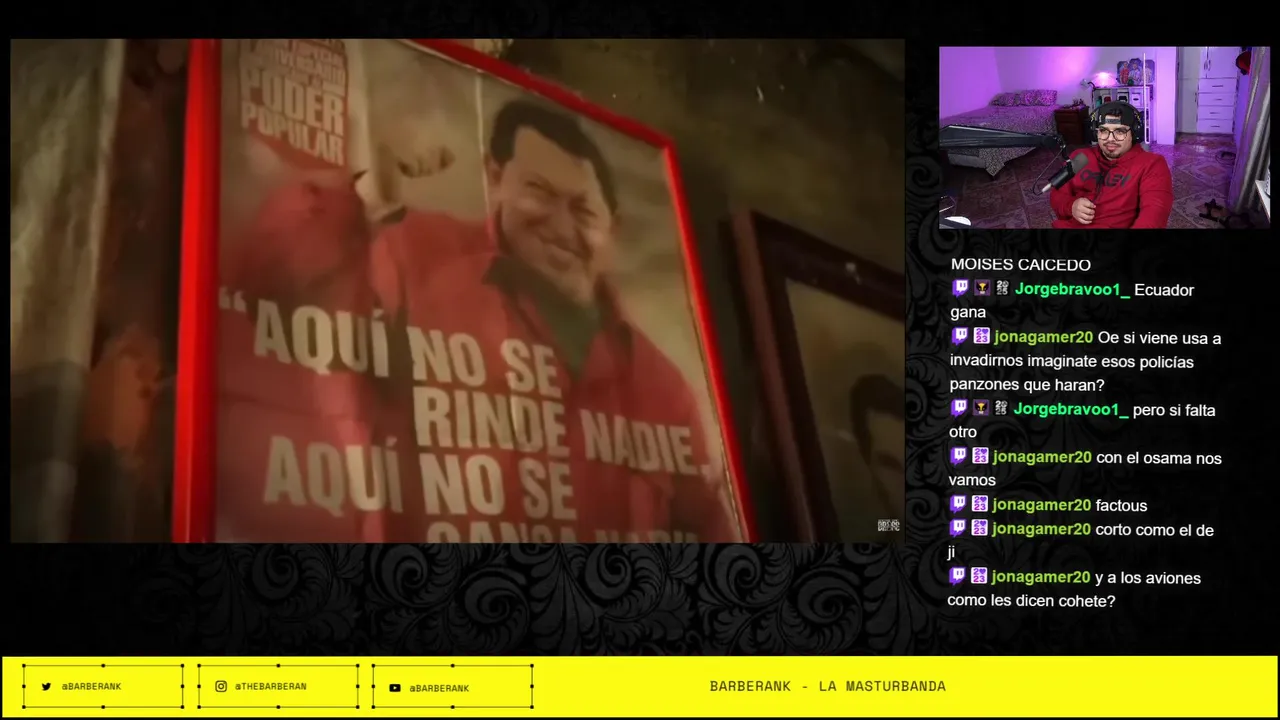Click Twitch icon beside 'corto como el de' message
Viewport: 1280px width, 720px height.
tap(958, 528)
